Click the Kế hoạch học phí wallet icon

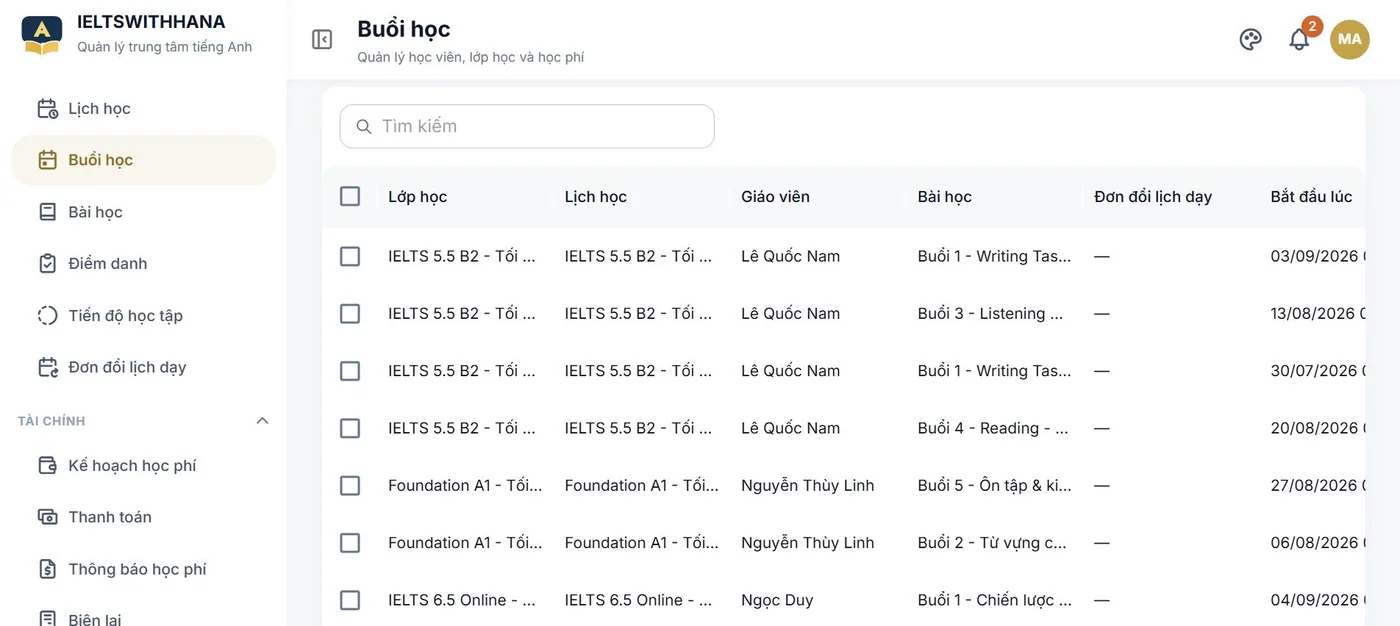[47, 465]
